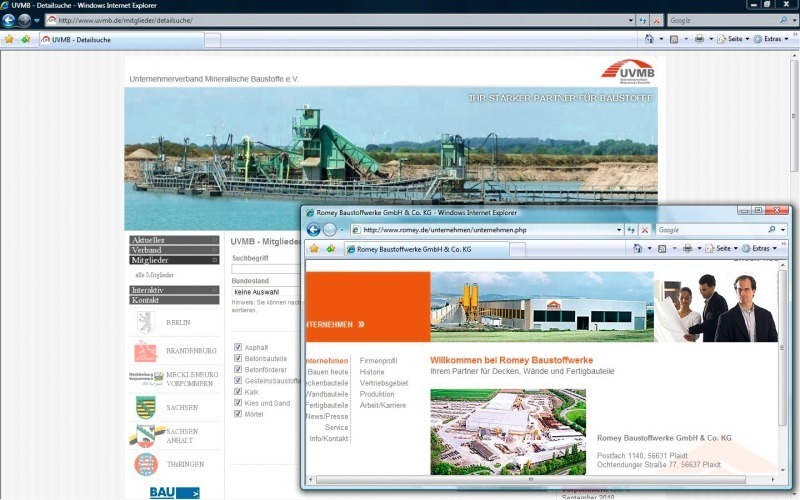Toggle the Gesteinsbaustoffe checkbox
Screen dimensions: 800x500
click(x=238, y=381)
